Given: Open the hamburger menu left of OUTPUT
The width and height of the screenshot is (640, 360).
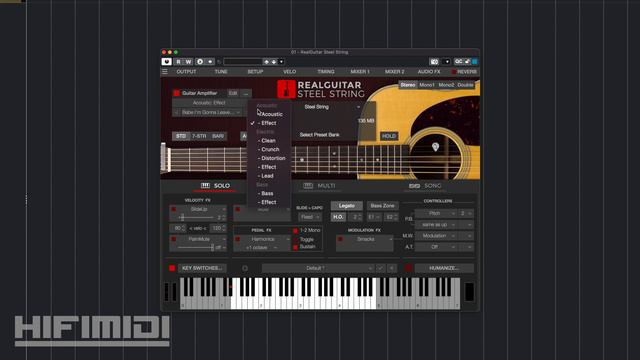Looking at the screenshot, I should pos(165,72).
